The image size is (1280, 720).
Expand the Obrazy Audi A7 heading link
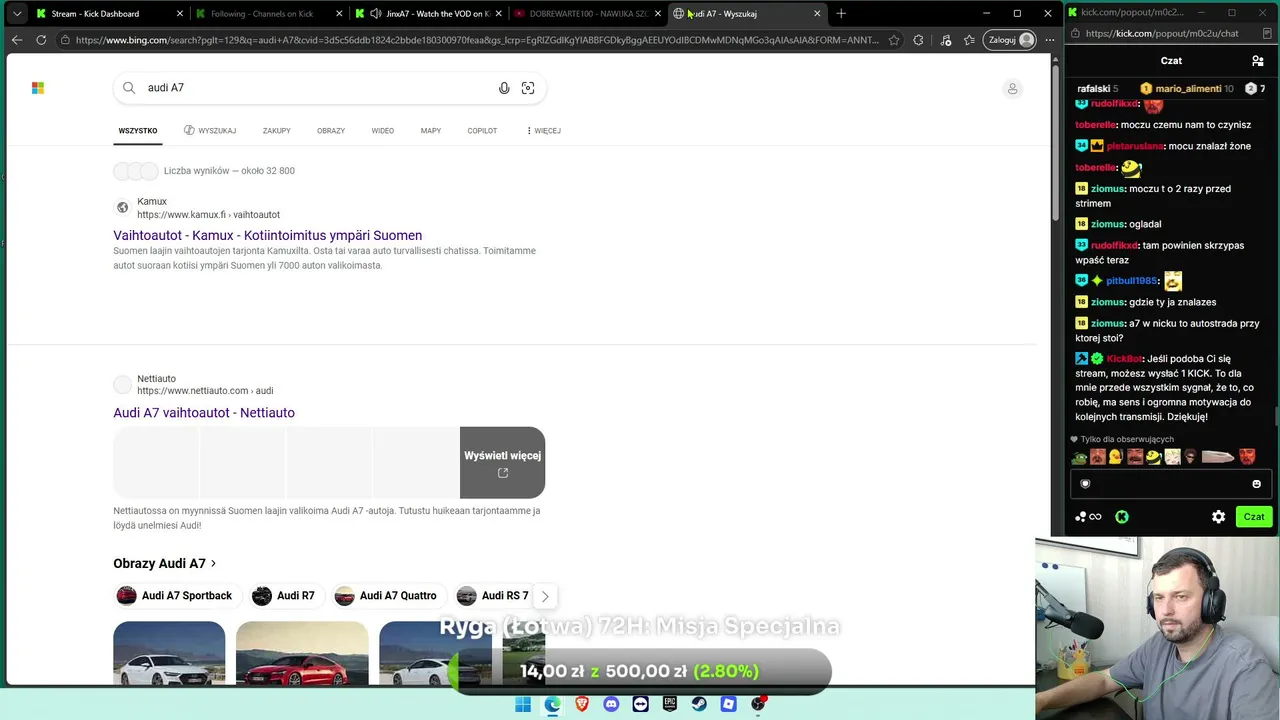(165, 564)
